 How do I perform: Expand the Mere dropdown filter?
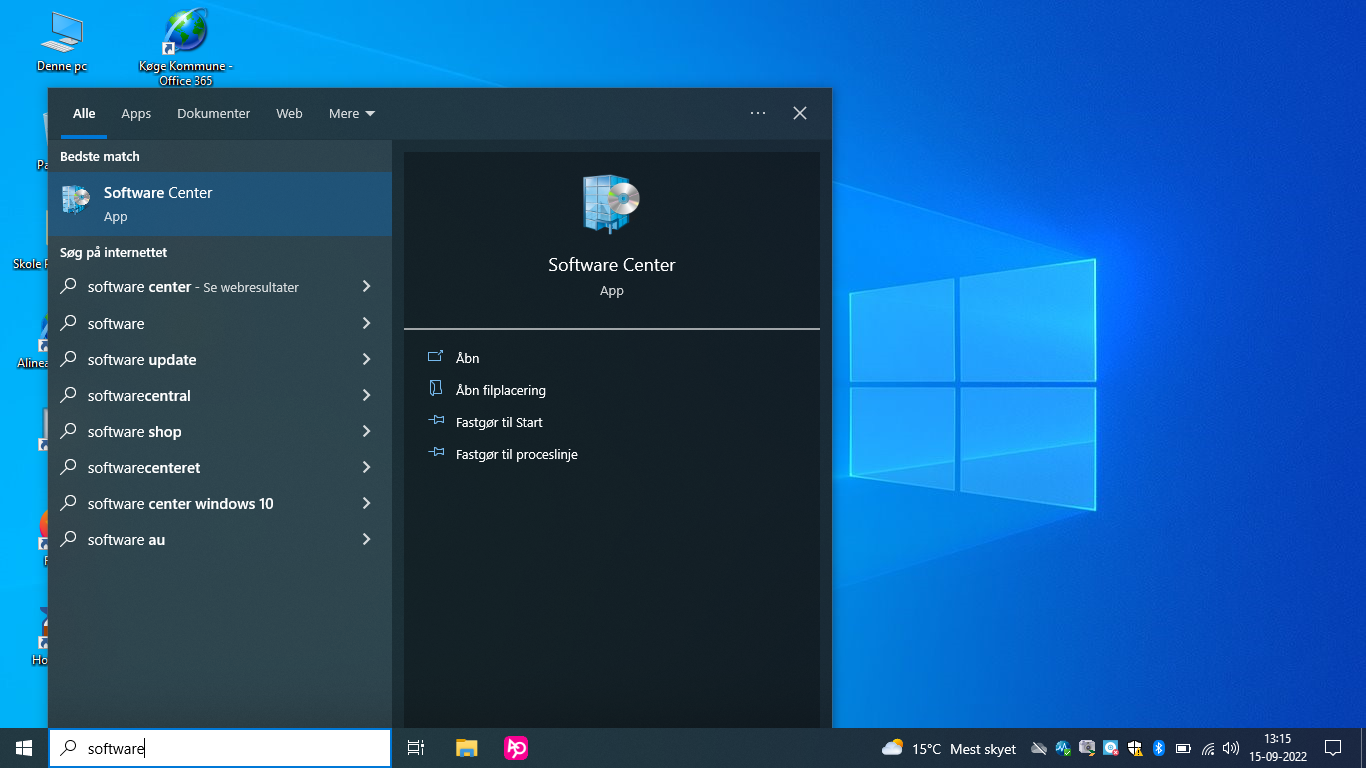(352, 114)
